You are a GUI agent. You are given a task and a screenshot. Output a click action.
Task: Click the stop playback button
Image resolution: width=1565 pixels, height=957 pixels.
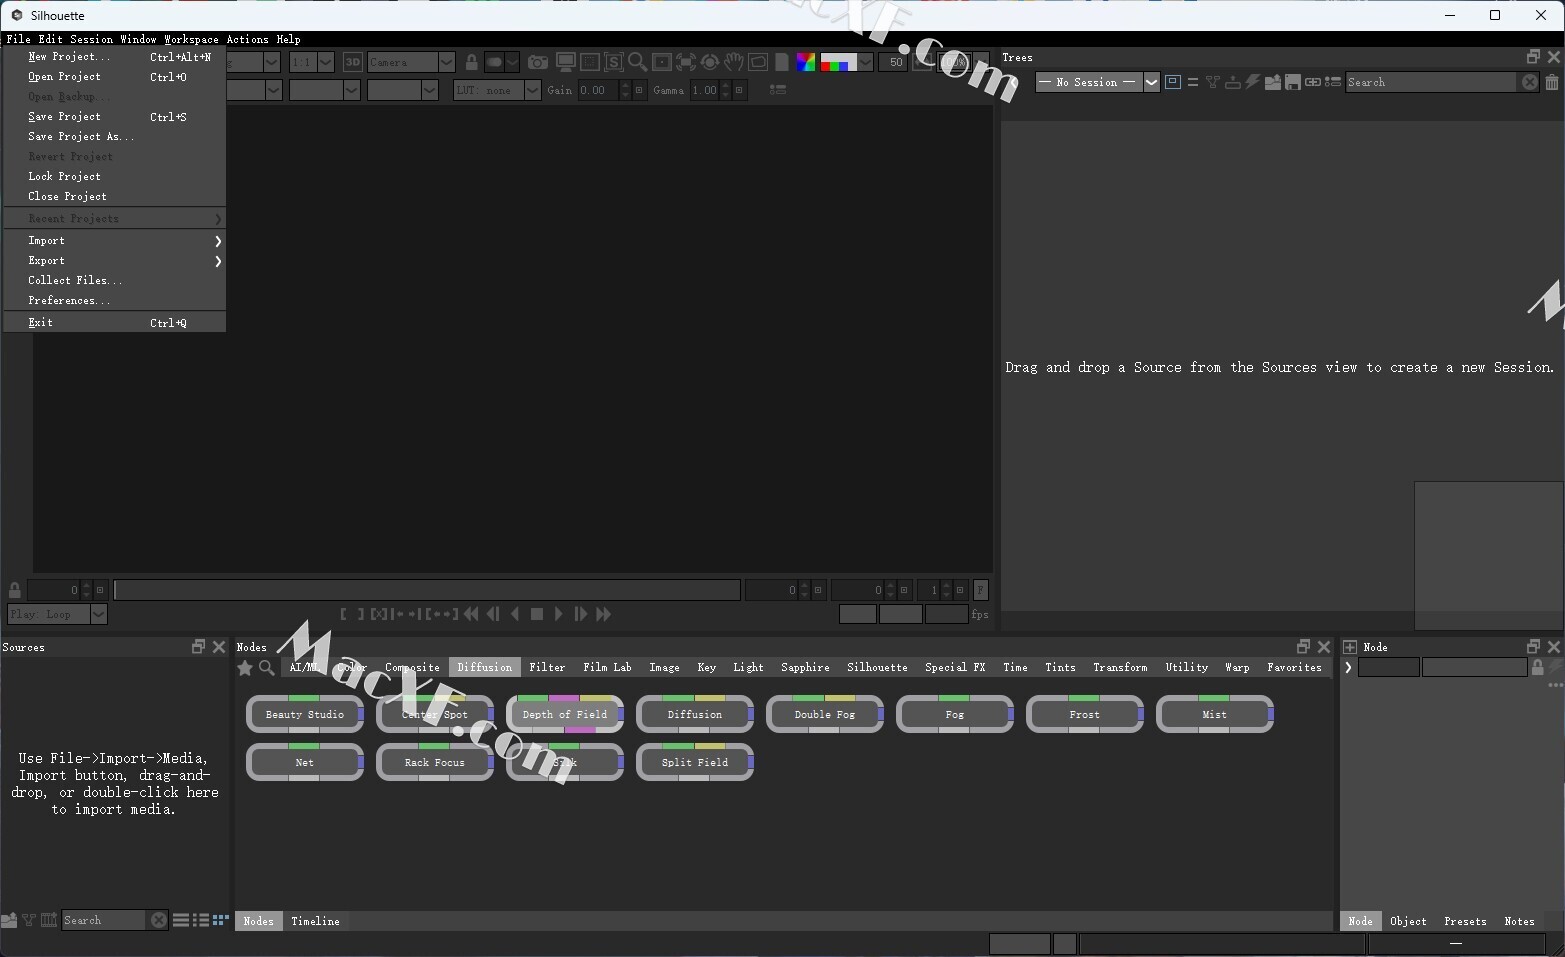coord(537,614)
